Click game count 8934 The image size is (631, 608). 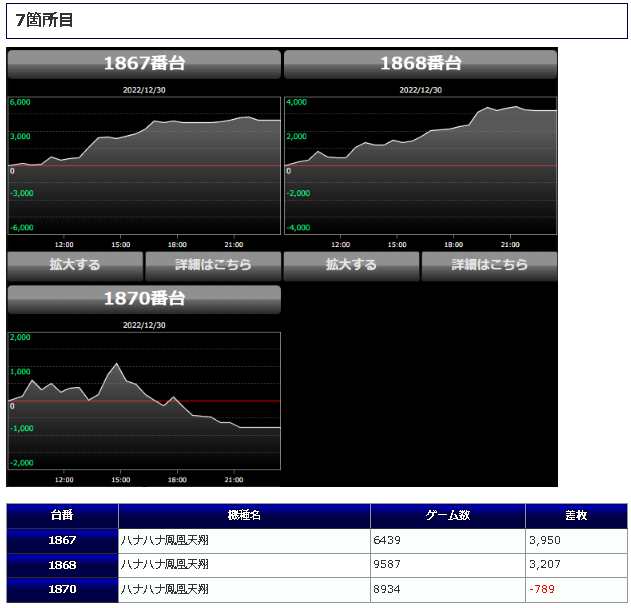coord(387,589)
